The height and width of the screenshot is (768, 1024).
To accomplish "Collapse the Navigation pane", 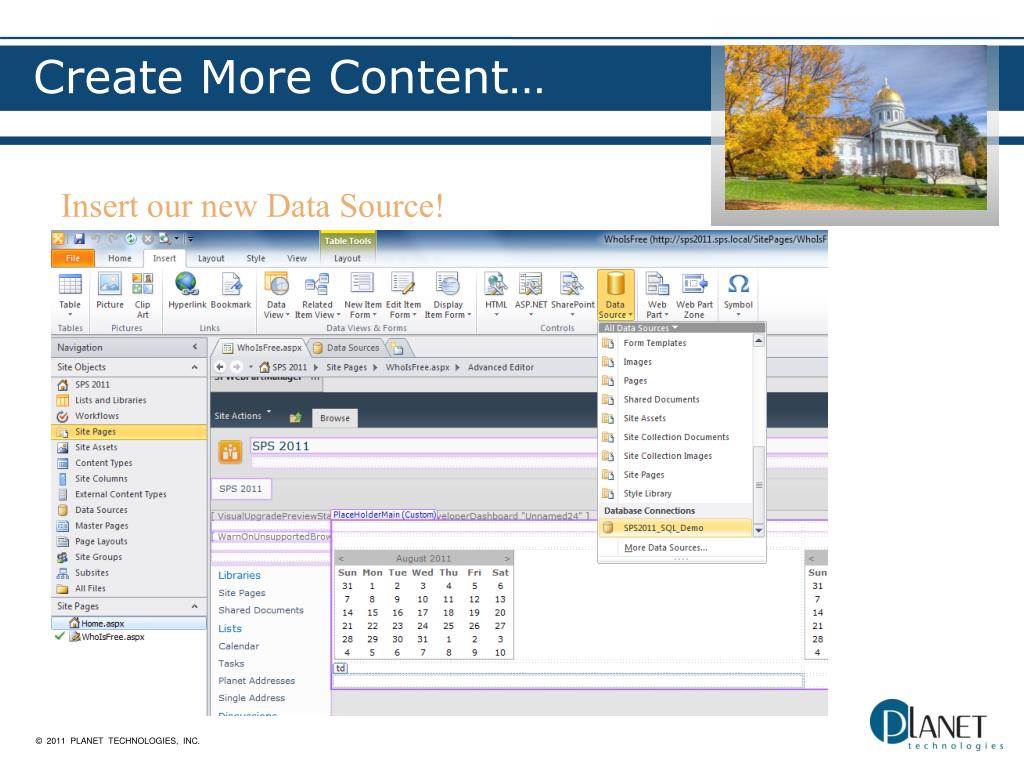I will point(195,347).
